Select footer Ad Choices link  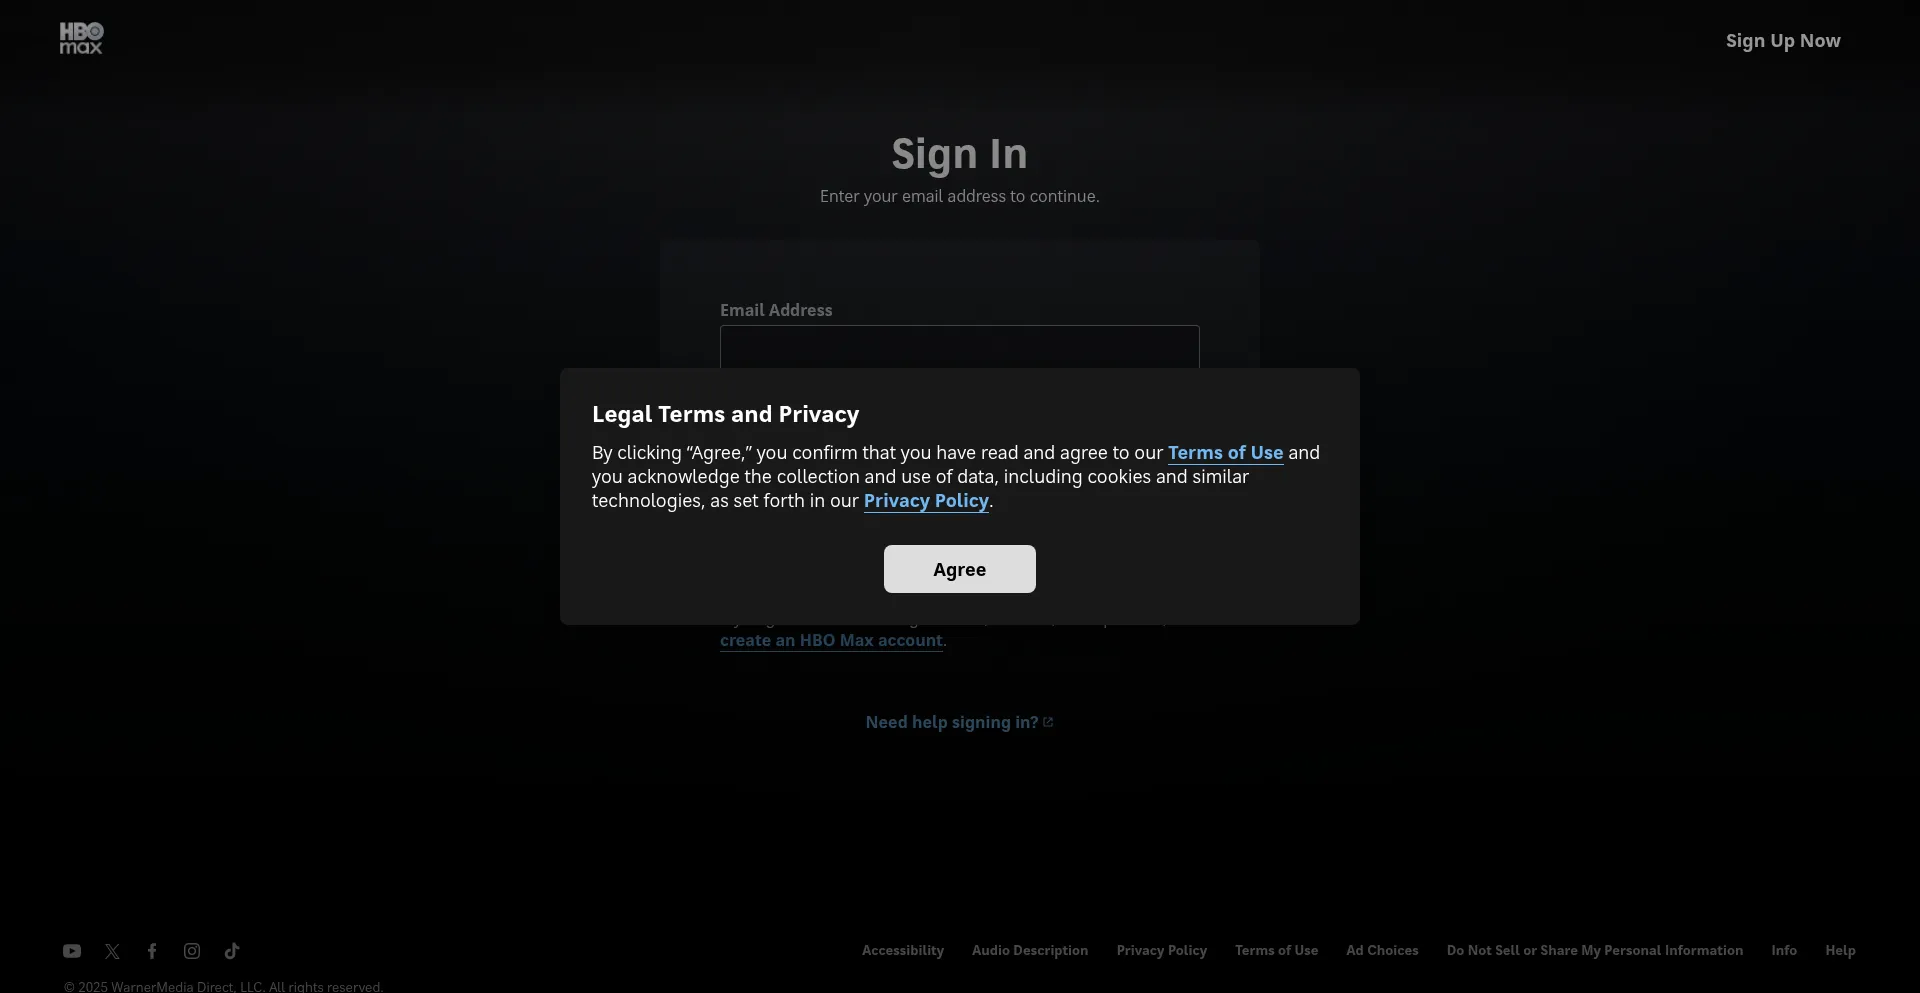[x=1382, y=951]
